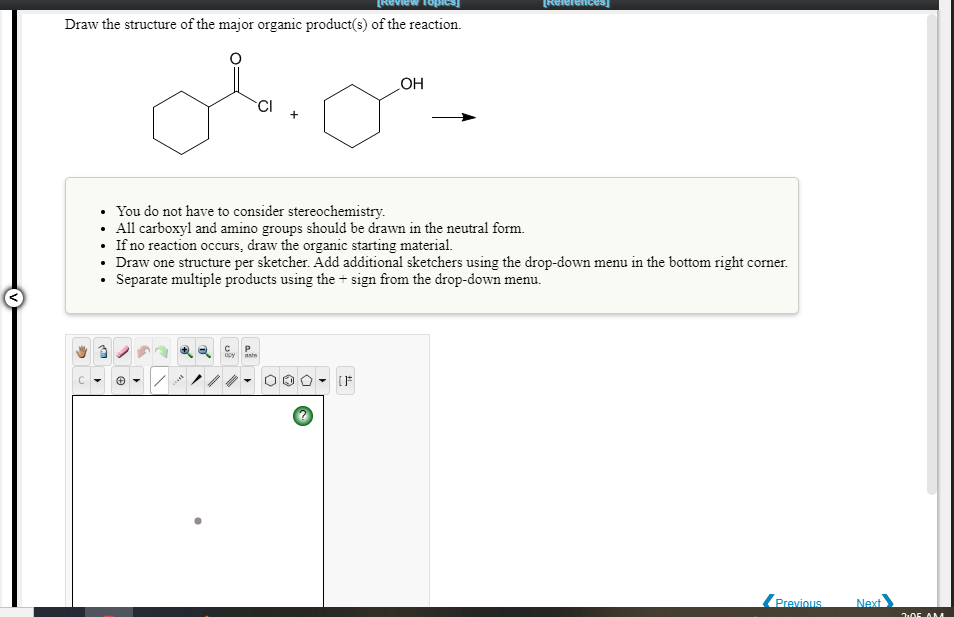
Task: Select the benzene ring template
Action: (x=287, y=381)
